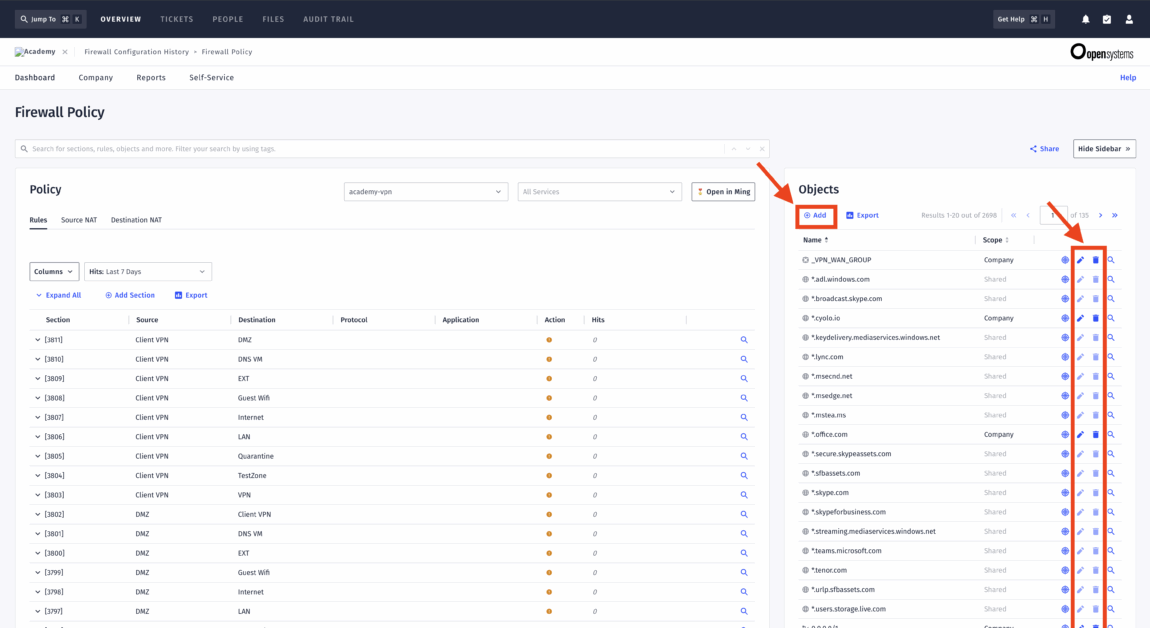
Task: Click the magnifier icon on *.lync.com row
Action: 1110,356
